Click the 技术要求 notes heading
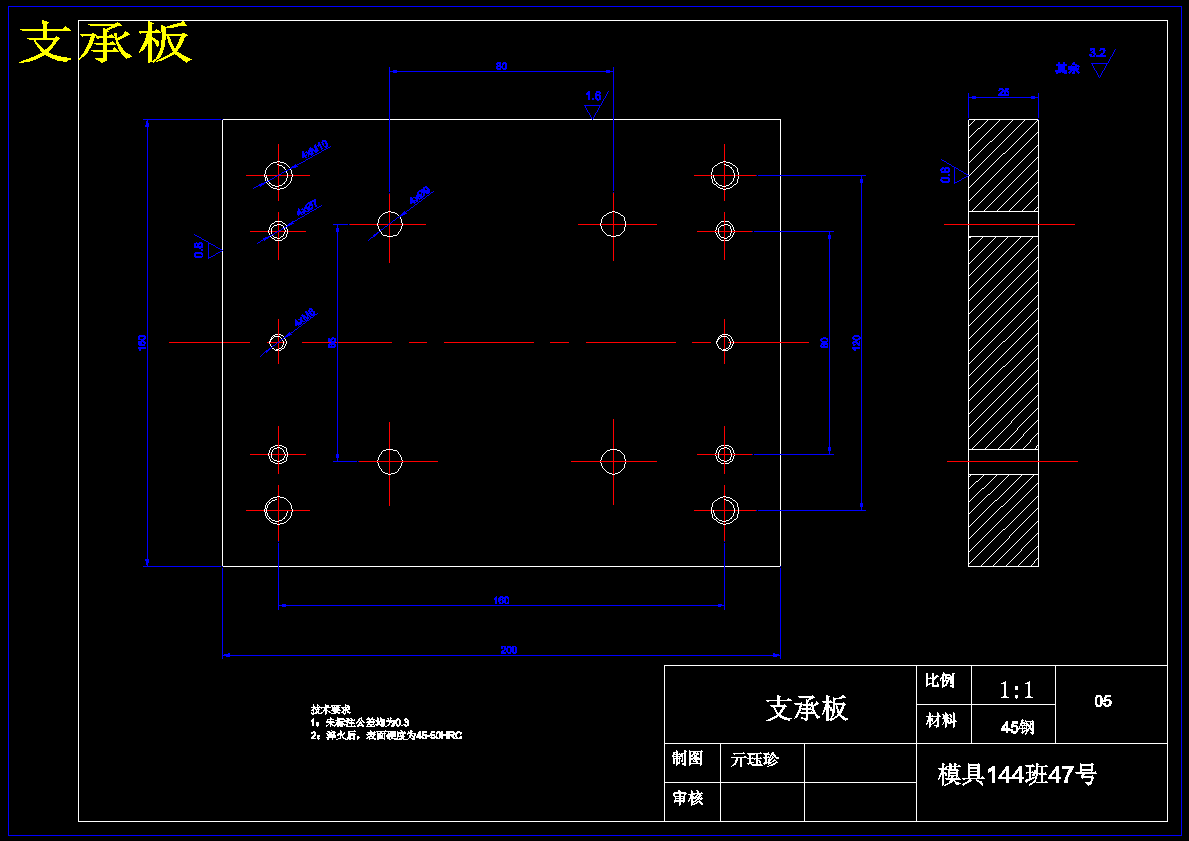The image size is (1189, 841). click(331, 710)
